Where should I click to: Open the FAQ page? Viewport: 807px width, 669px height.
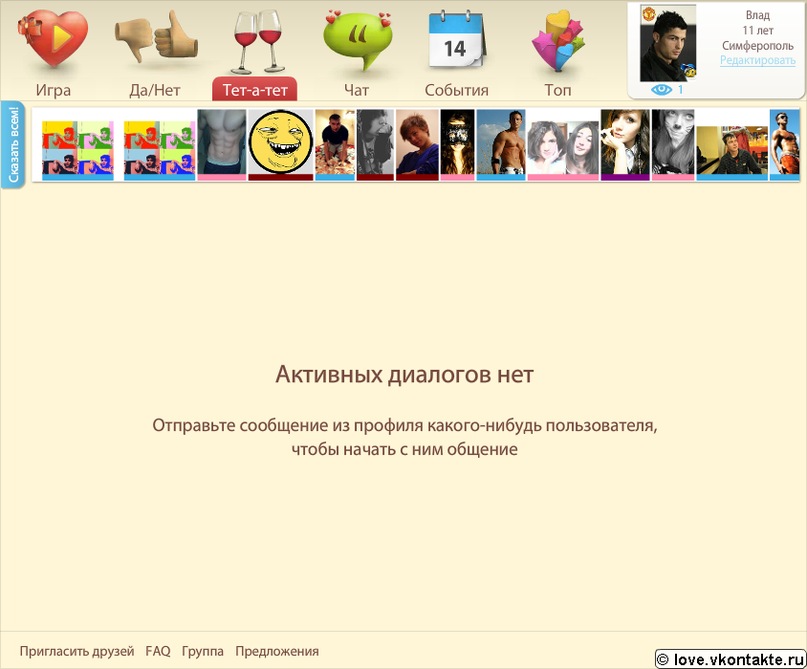coord(158,650)
